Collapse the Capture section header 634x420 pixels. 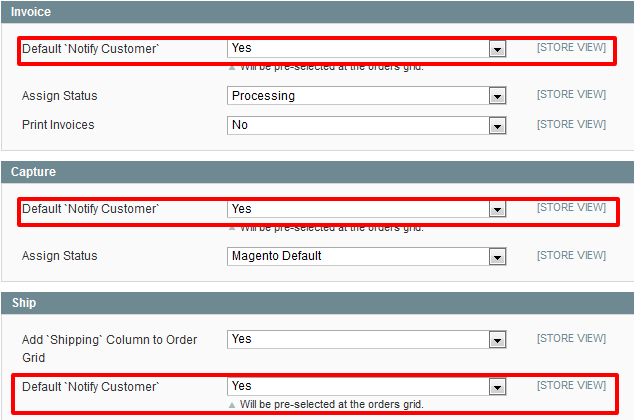[x=33, y=172]
